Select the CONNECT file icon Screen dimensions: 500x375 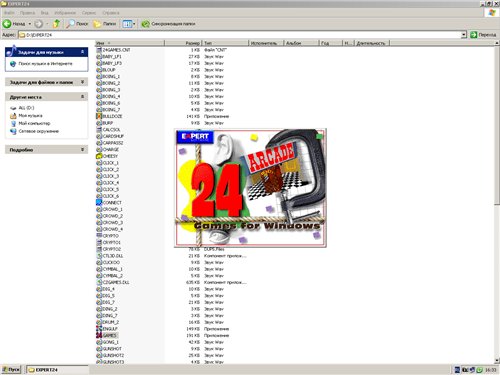tap(99, 202)
